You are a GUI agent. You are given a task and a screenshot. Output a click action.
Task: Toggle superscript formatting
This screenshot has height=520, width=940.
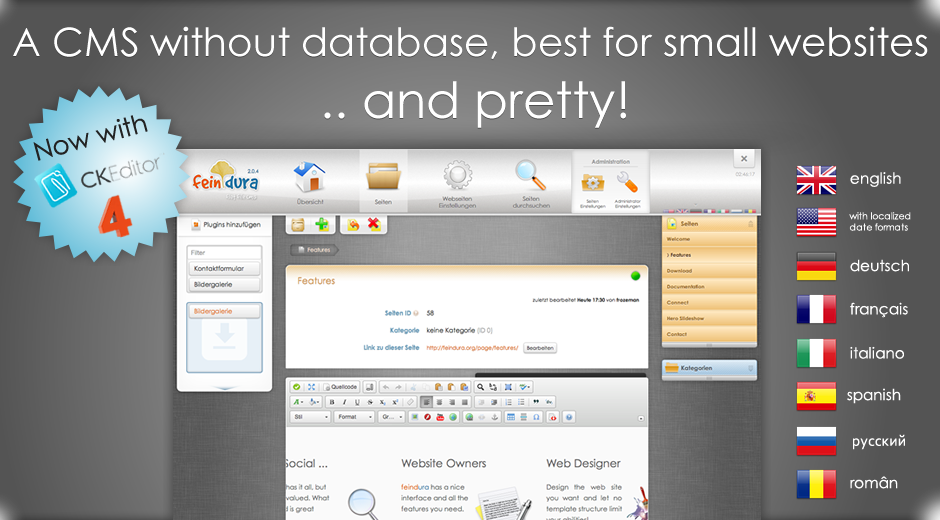(x=395, y=402)
